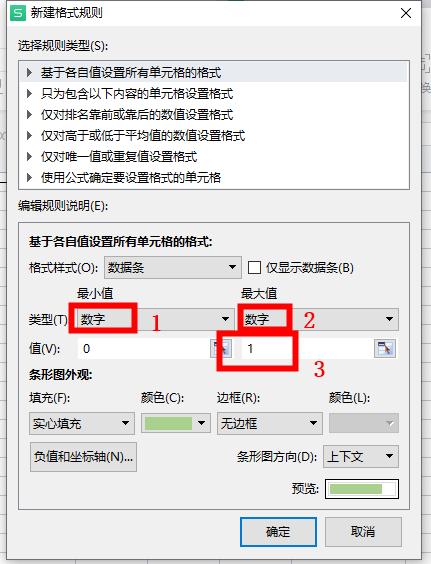Click the WPS spreadsheet logo icon

tap(18, 13)
